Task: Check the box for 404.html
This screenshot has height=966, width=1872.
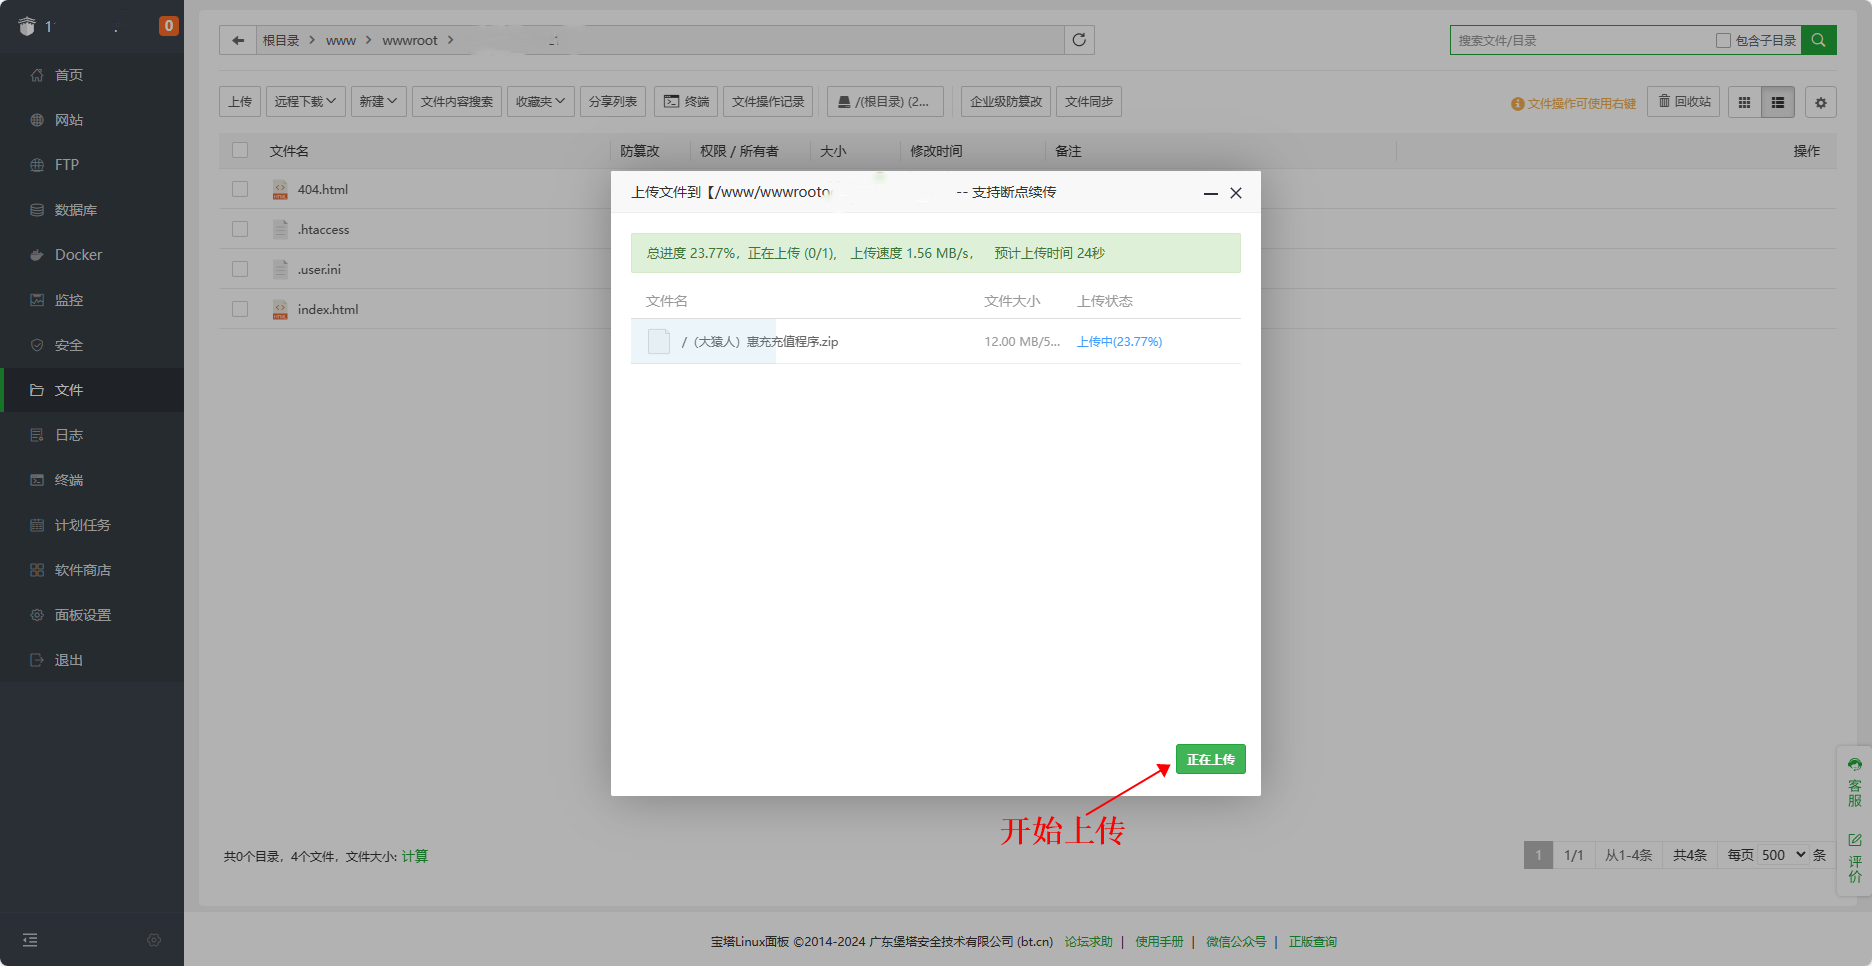Action: pos(240,189)
